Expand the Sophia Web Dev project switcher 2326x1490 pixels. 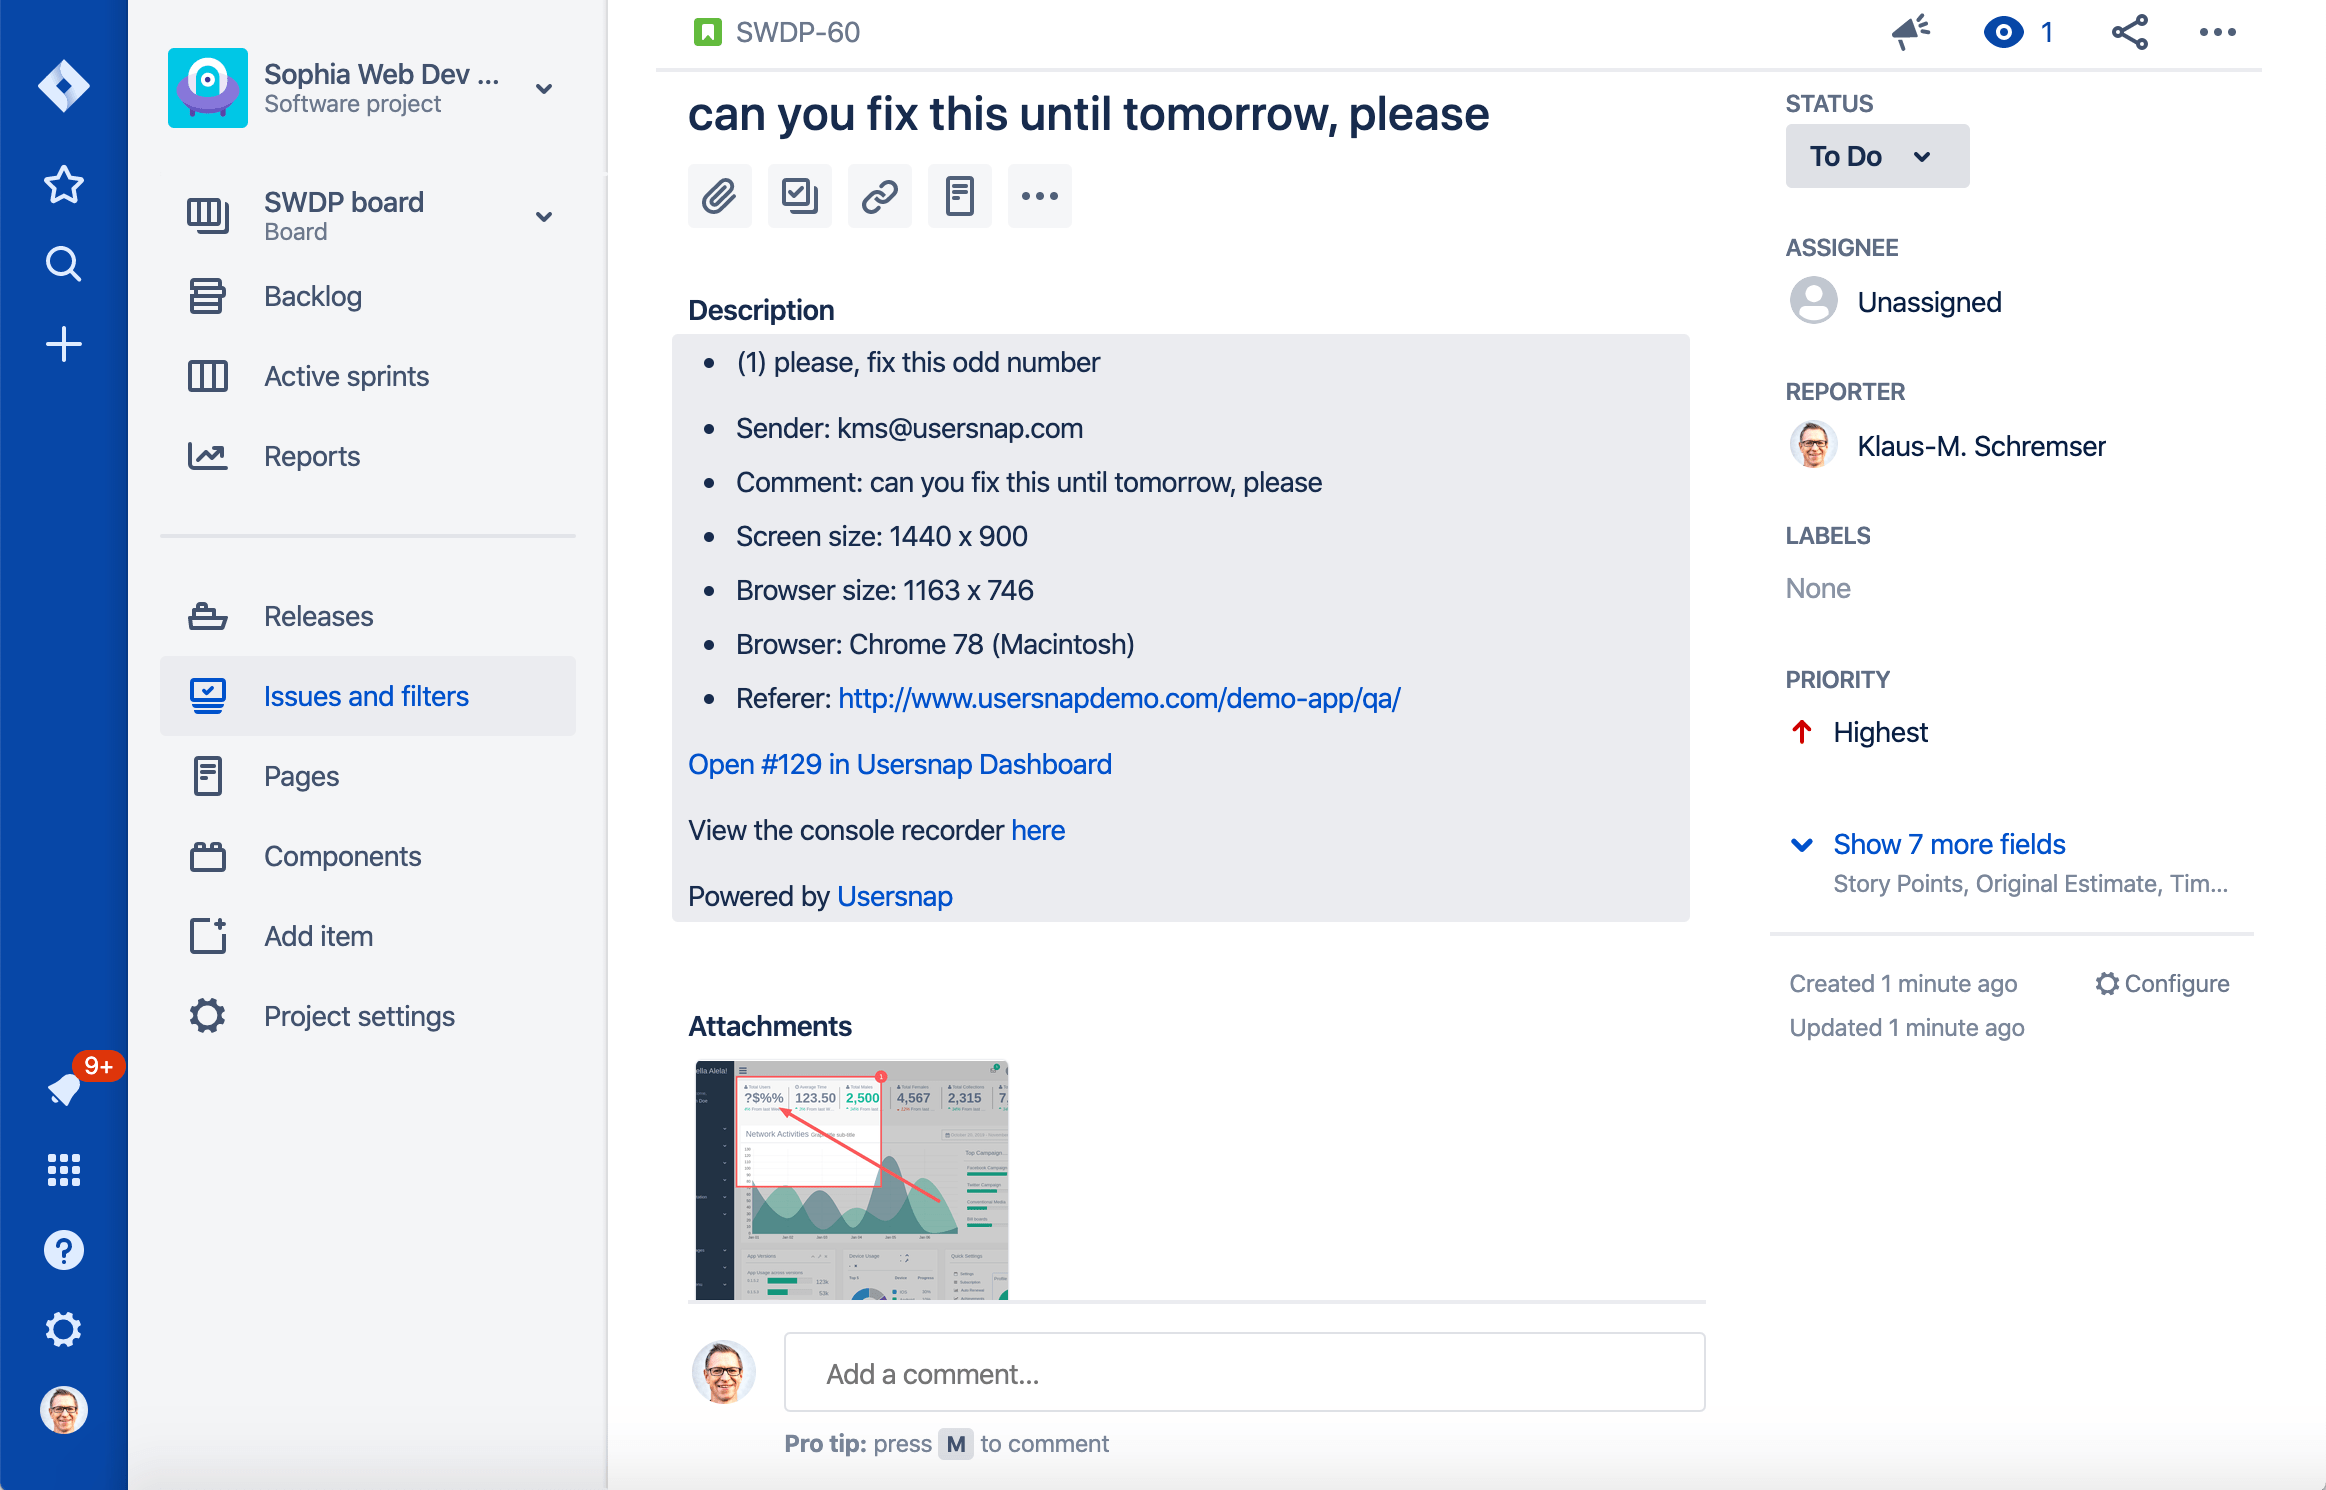(x=544, y=88)
